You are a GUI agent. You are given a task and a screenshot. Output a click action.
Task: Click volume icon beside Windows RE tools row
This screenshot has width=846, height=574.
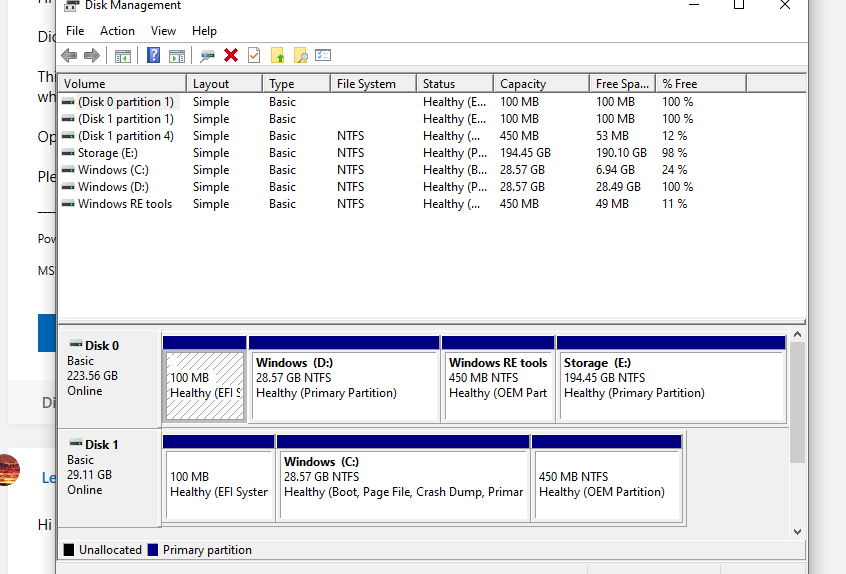coord(68,204)
